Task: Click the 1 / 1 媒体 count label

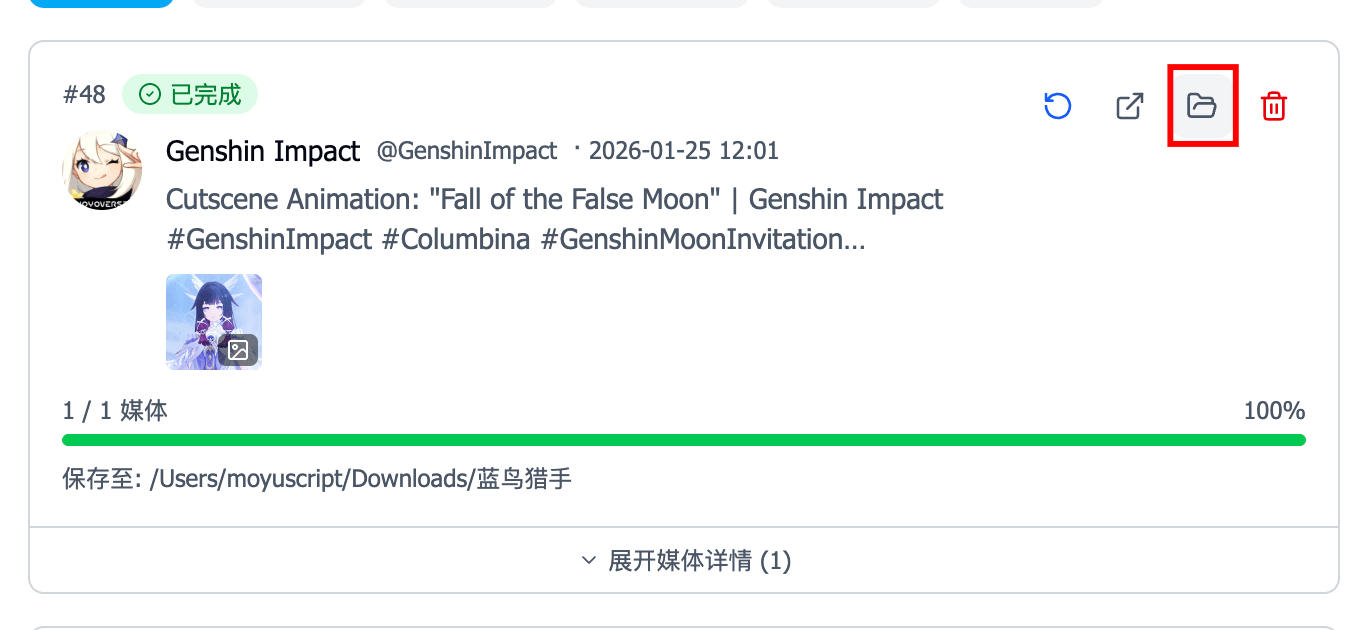Action: coord(115,411)
